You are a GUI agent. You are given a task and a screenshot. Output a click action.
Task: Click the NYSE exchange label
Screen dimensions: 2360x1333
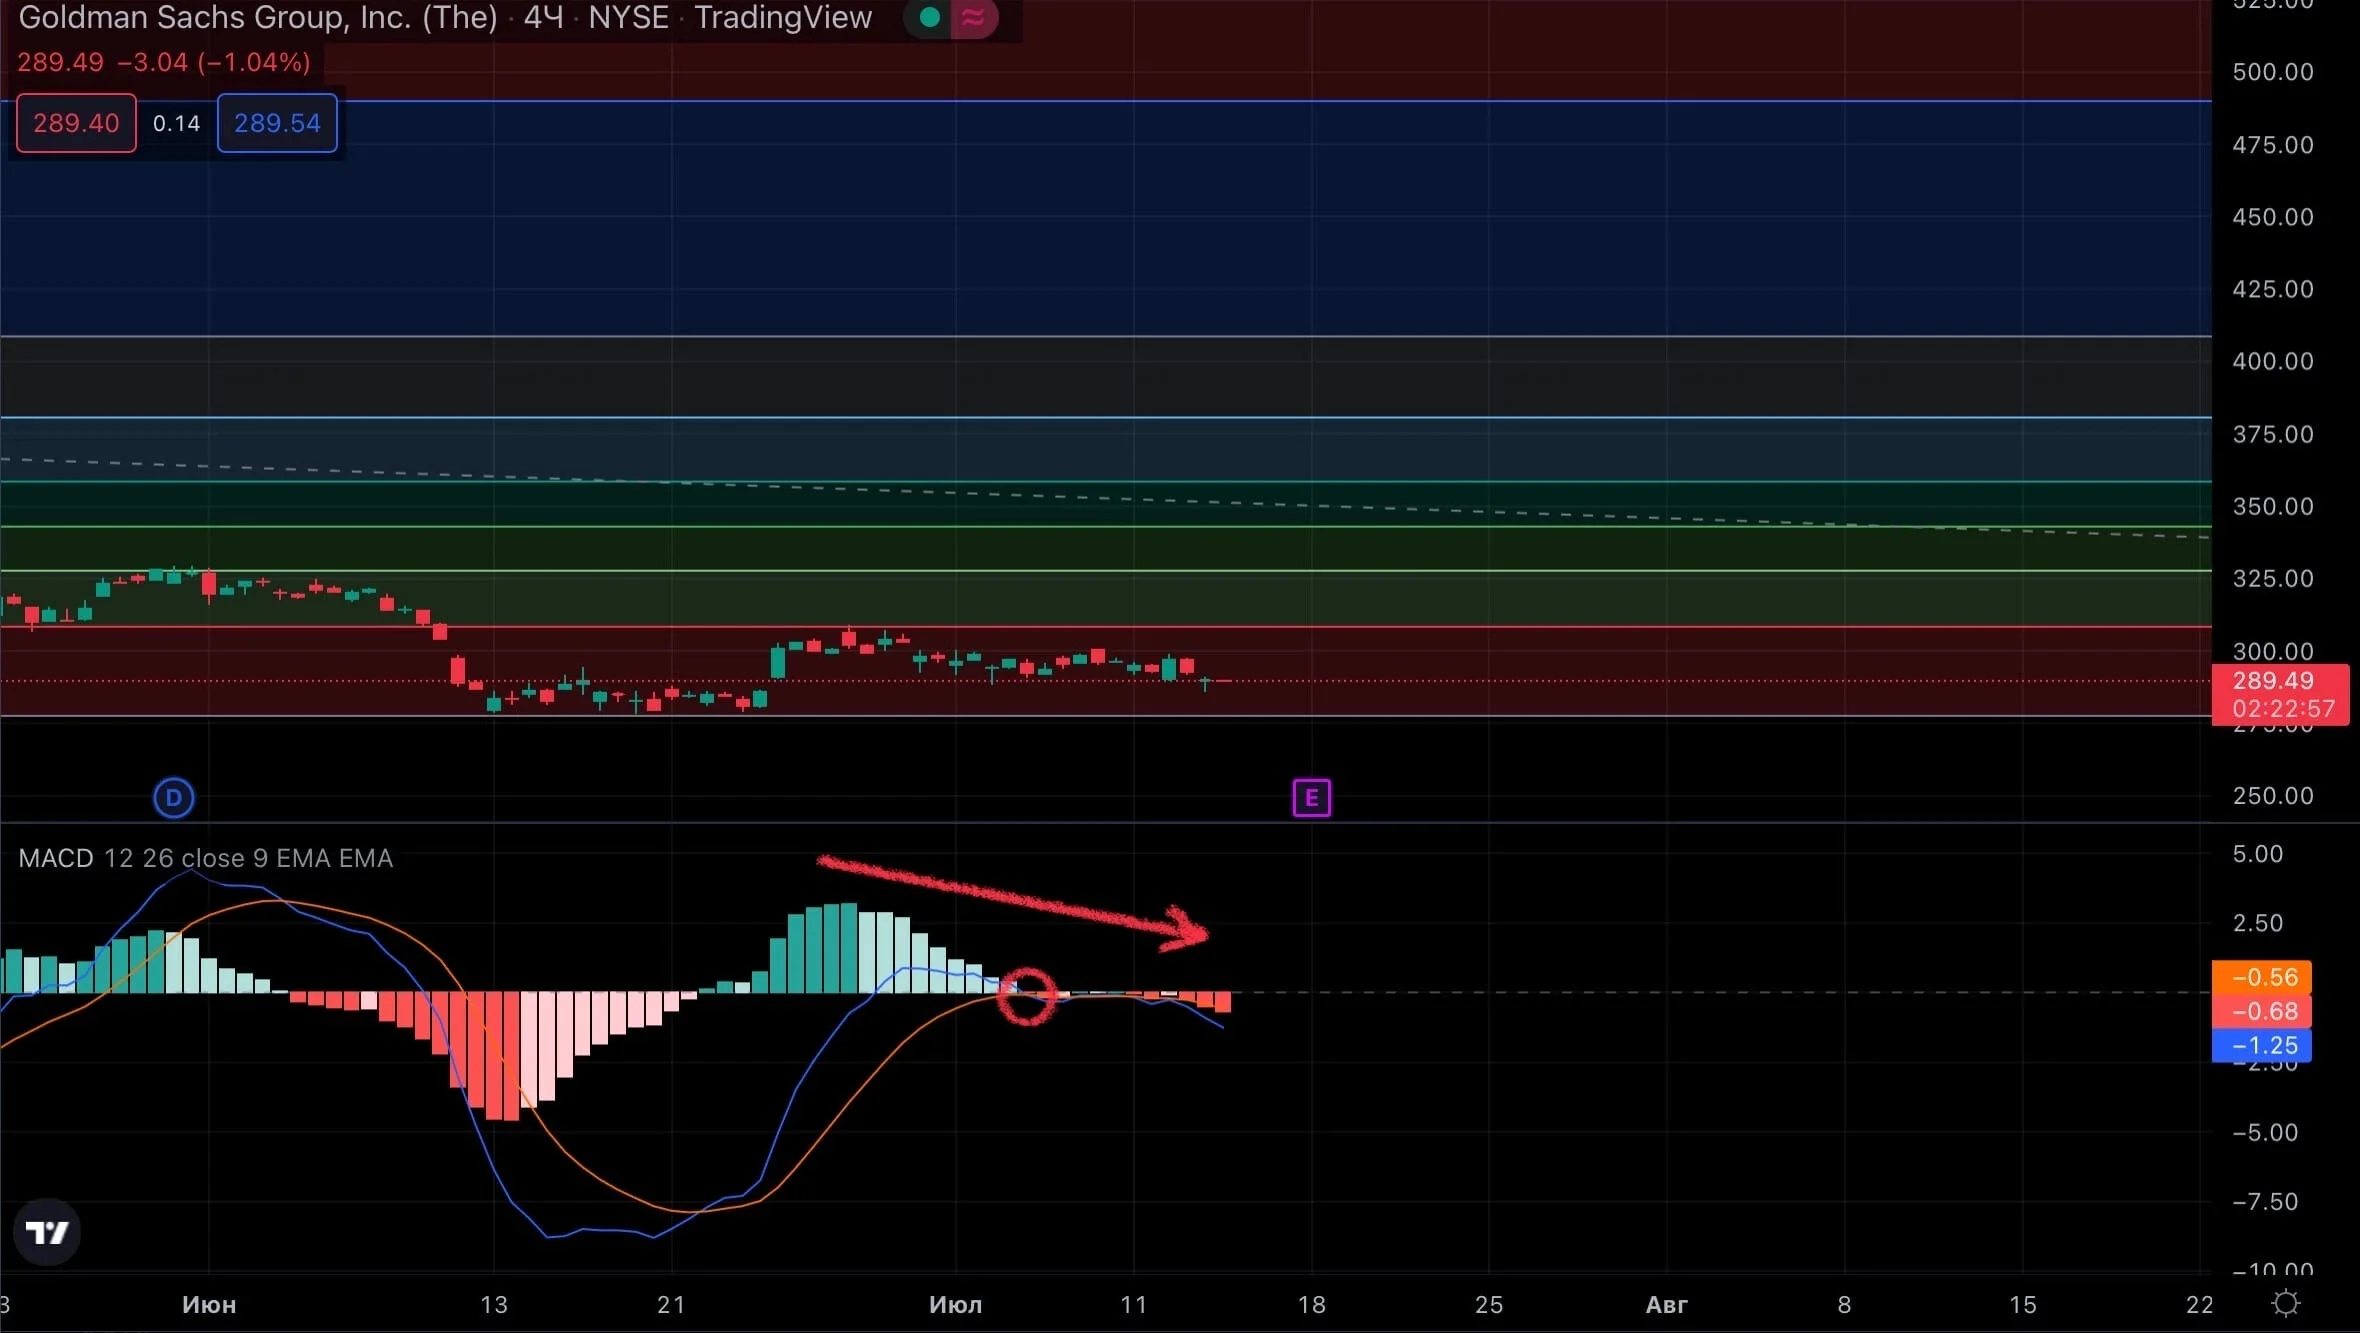pos(628,17)
